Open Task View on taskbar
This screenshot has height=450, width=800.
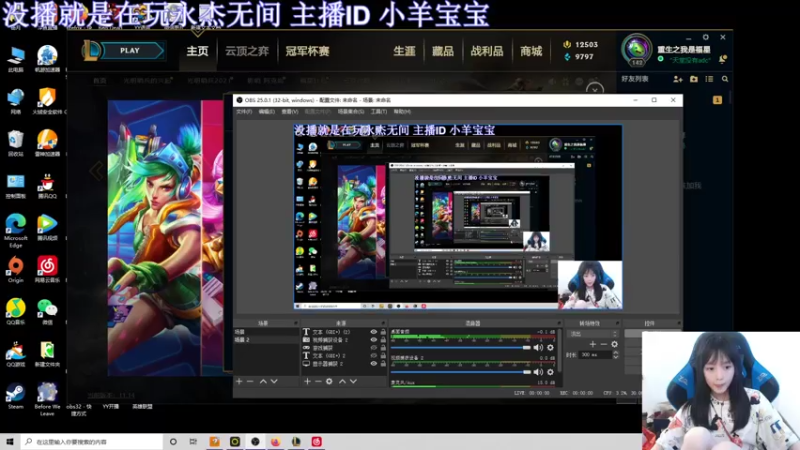[x=193, y=441]
